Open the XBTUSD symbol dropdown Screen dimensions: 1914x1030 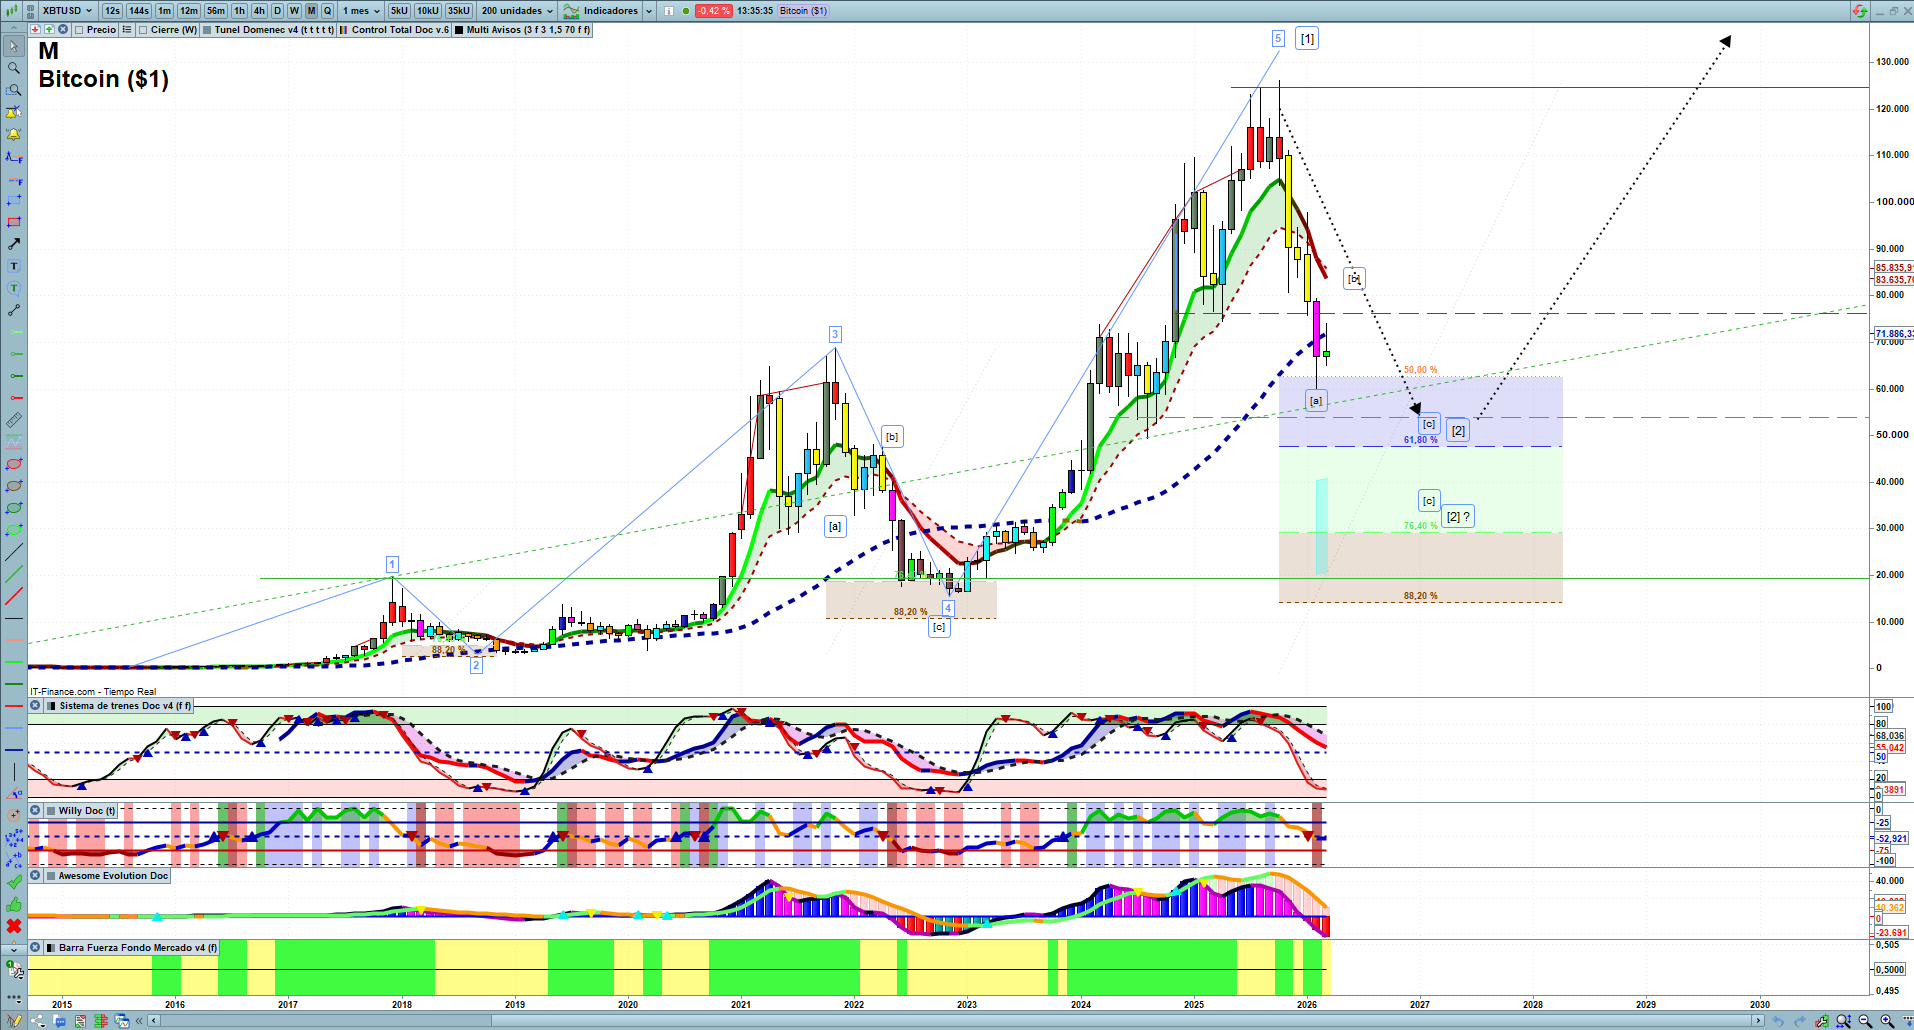coord(66,11)
